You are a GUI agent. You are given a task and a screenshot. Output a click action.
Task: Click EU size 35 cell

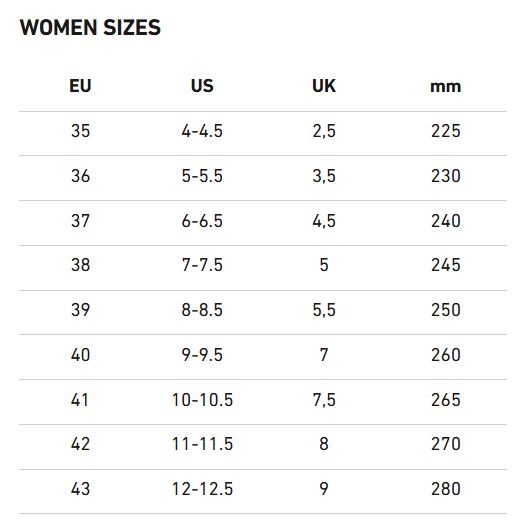click(80, 131)
